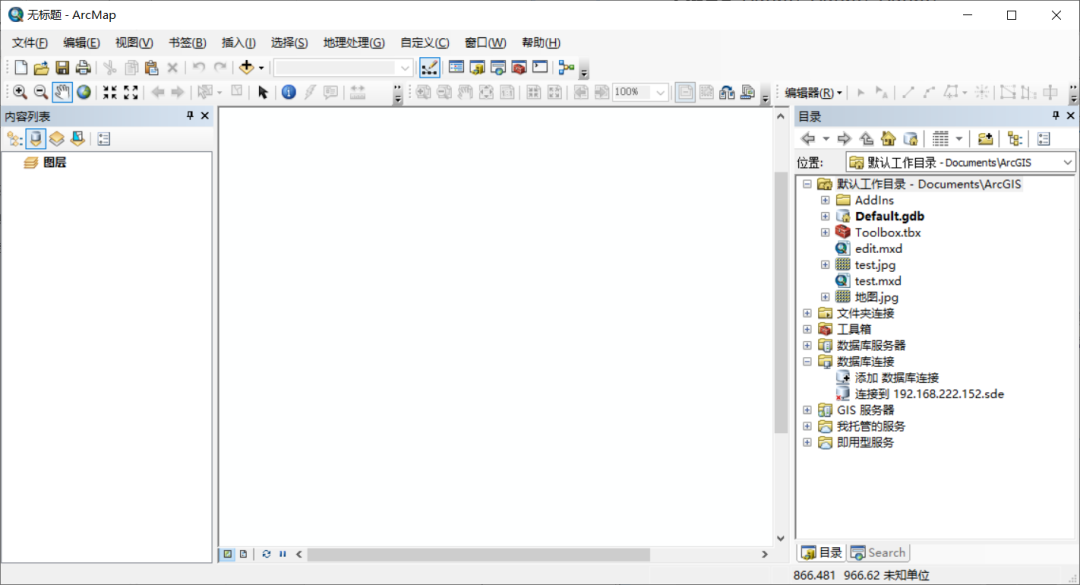Open a map document with the folder icon

coord(41,68)
